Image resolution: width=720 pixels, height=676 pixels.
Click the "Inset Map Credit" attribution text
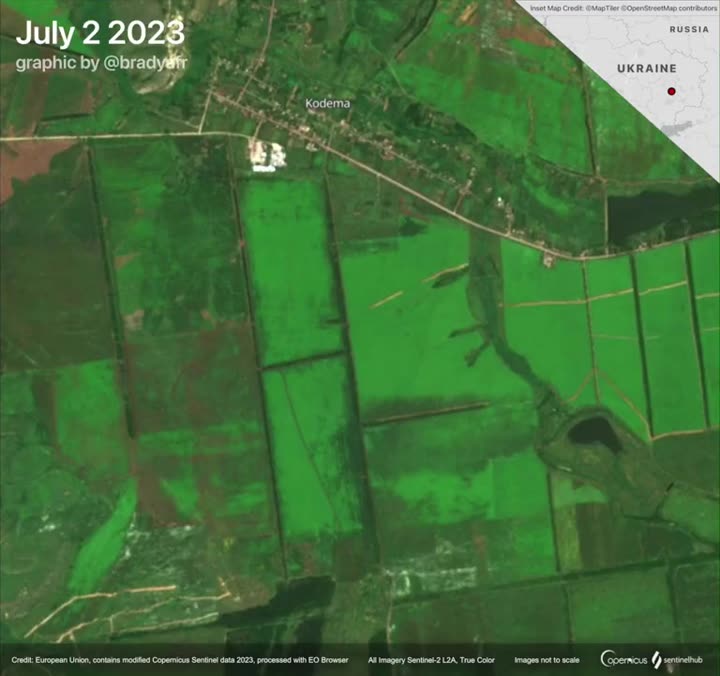click(x=623, y=8)
